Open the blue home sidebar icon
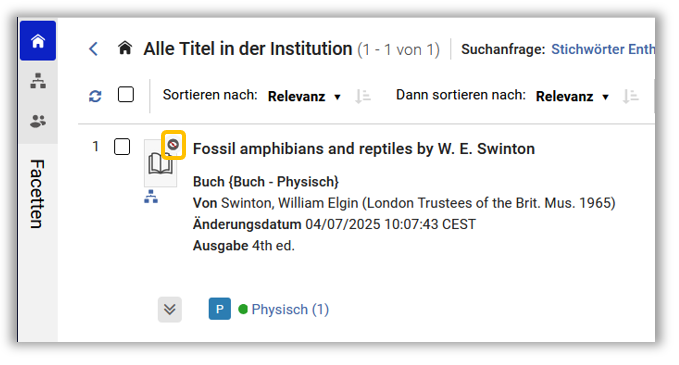 [38, 41]
